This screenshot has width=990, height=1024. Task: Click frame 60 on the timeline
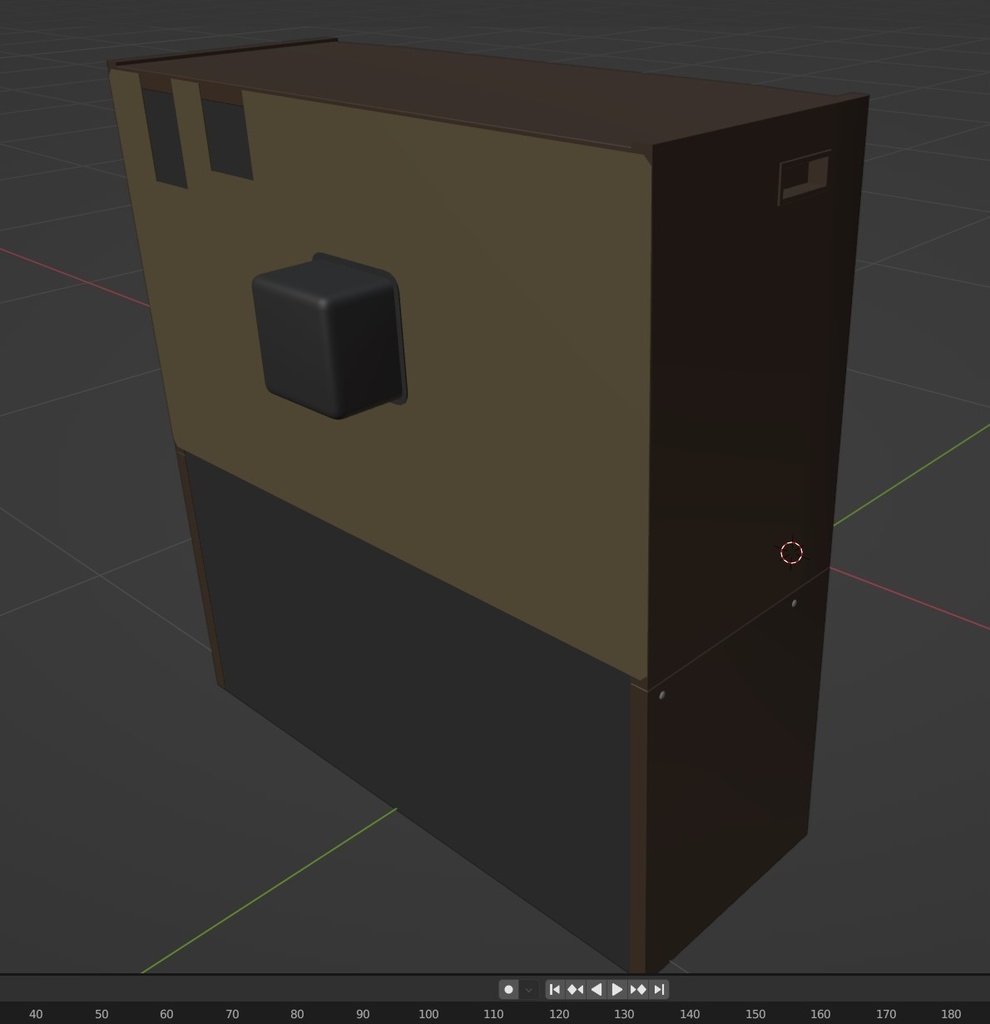167,1014
